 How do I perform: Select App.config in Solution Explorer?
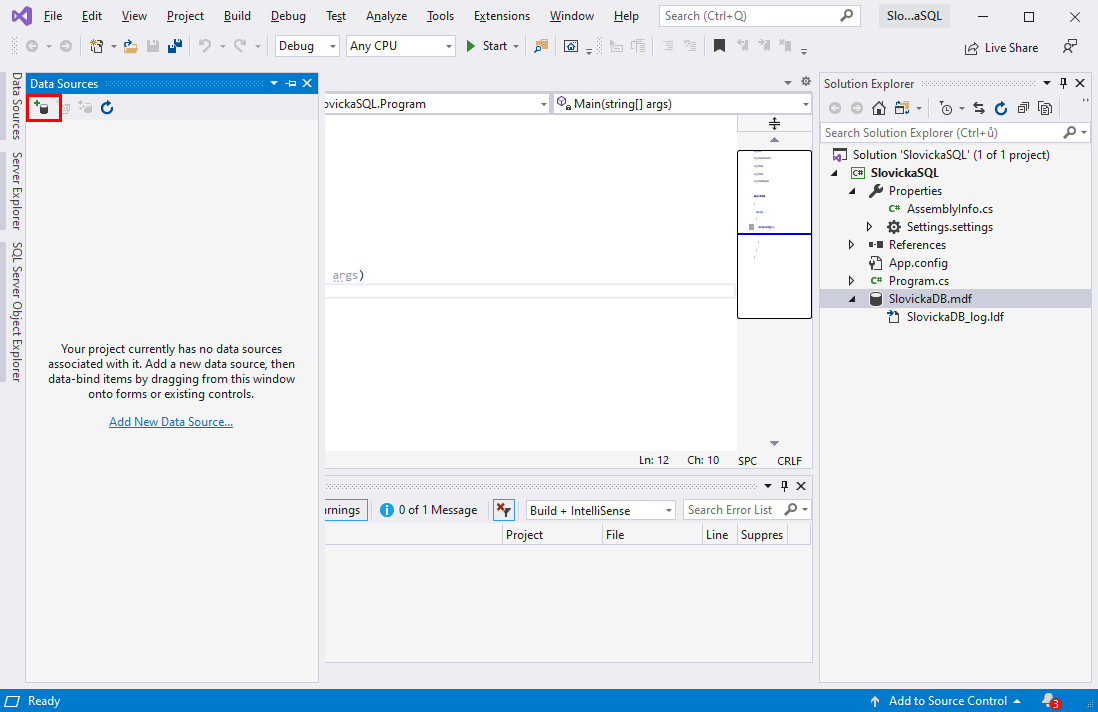[x=917, y=263]
